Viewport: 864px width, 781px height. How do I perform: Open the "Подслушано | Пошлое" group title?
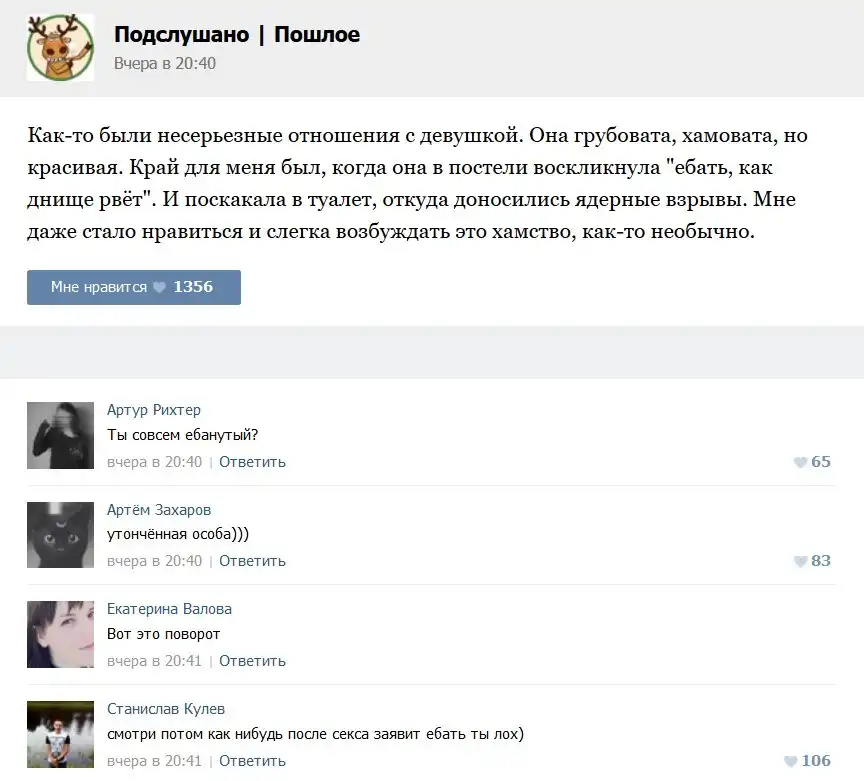coord(237,35)
